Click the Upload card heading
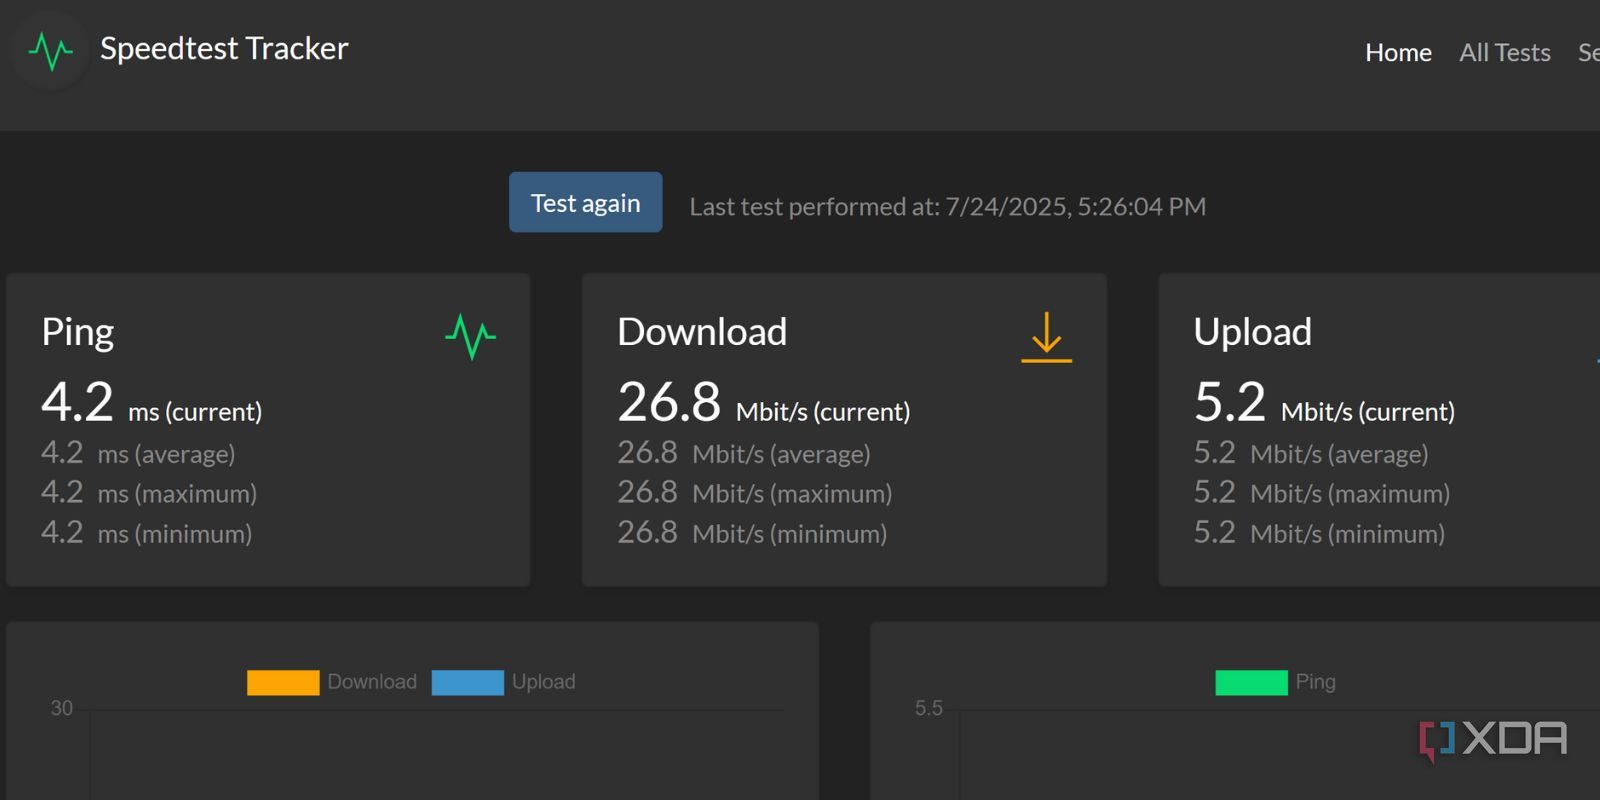Image resolution: width=1600 pixels, height=800 pixels. click(1252, 332)
